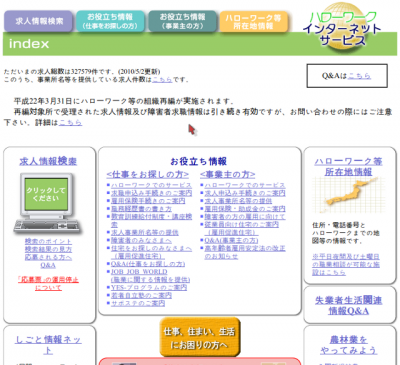Open ハローワーク等所在地情報 heading link

(348, 167)
